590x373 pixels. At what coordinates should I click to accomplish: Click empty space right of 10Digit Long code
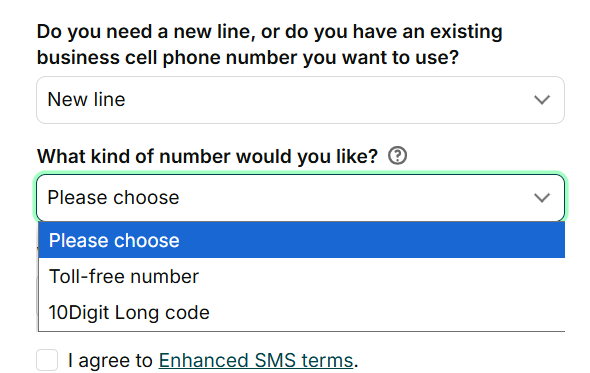pyautogui.click(x=386, y=312)
